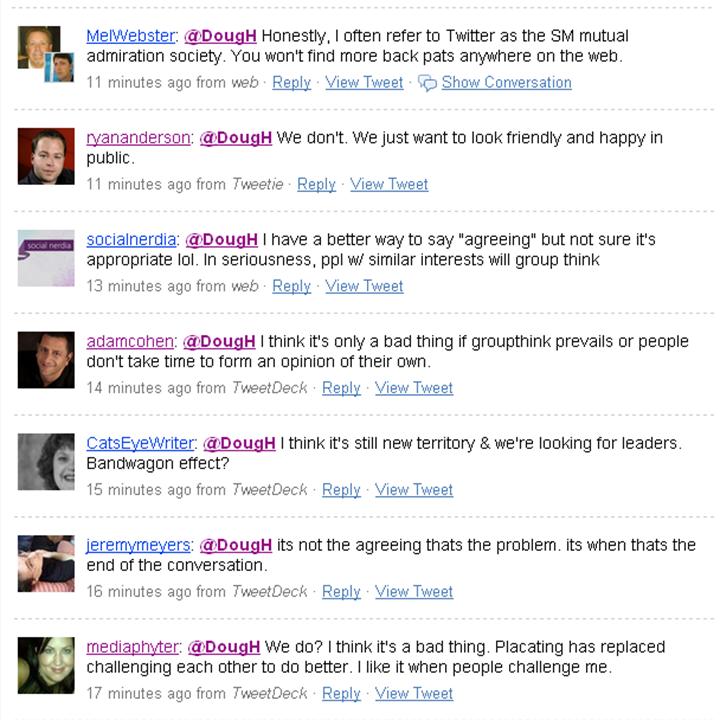
Task: Click jeremymeyers's profile image
Action: (46, 563)
